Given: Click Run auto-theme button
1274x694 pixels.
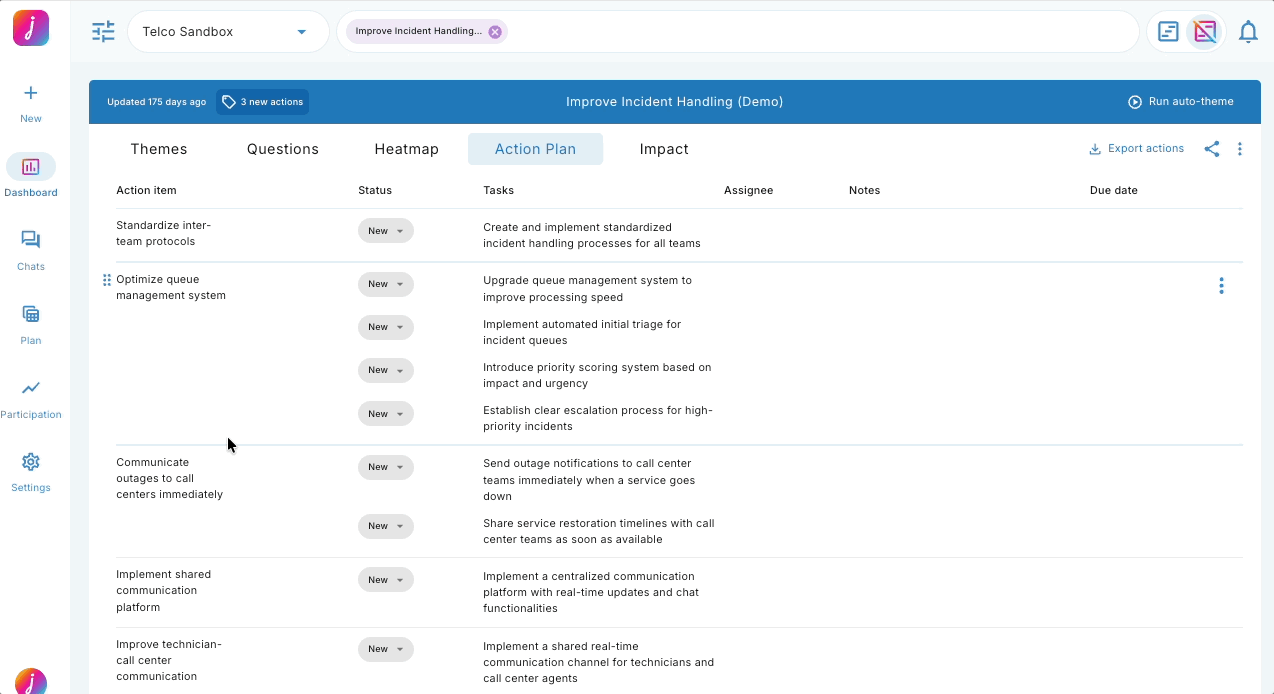Looking at the screenshot, I should 1181,102.
